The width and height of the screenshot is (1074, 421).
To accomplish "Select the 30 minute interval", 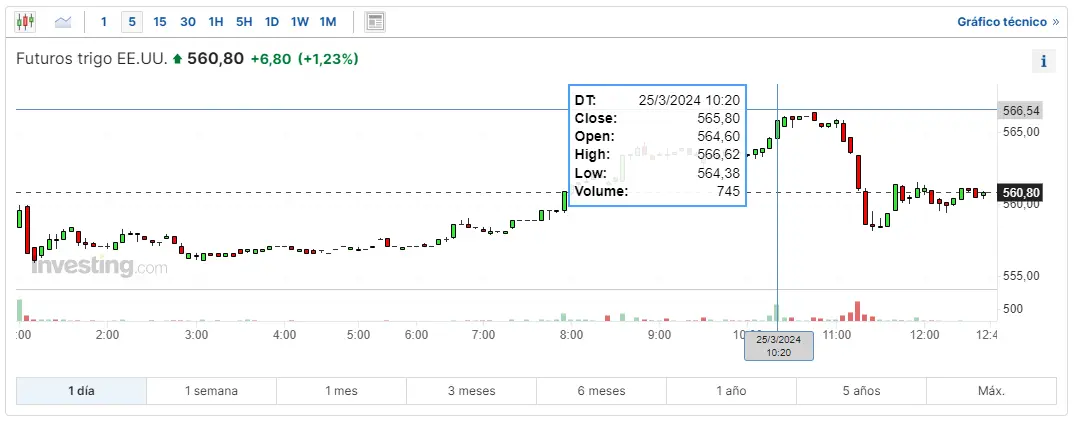I will (x=188, y=21).
